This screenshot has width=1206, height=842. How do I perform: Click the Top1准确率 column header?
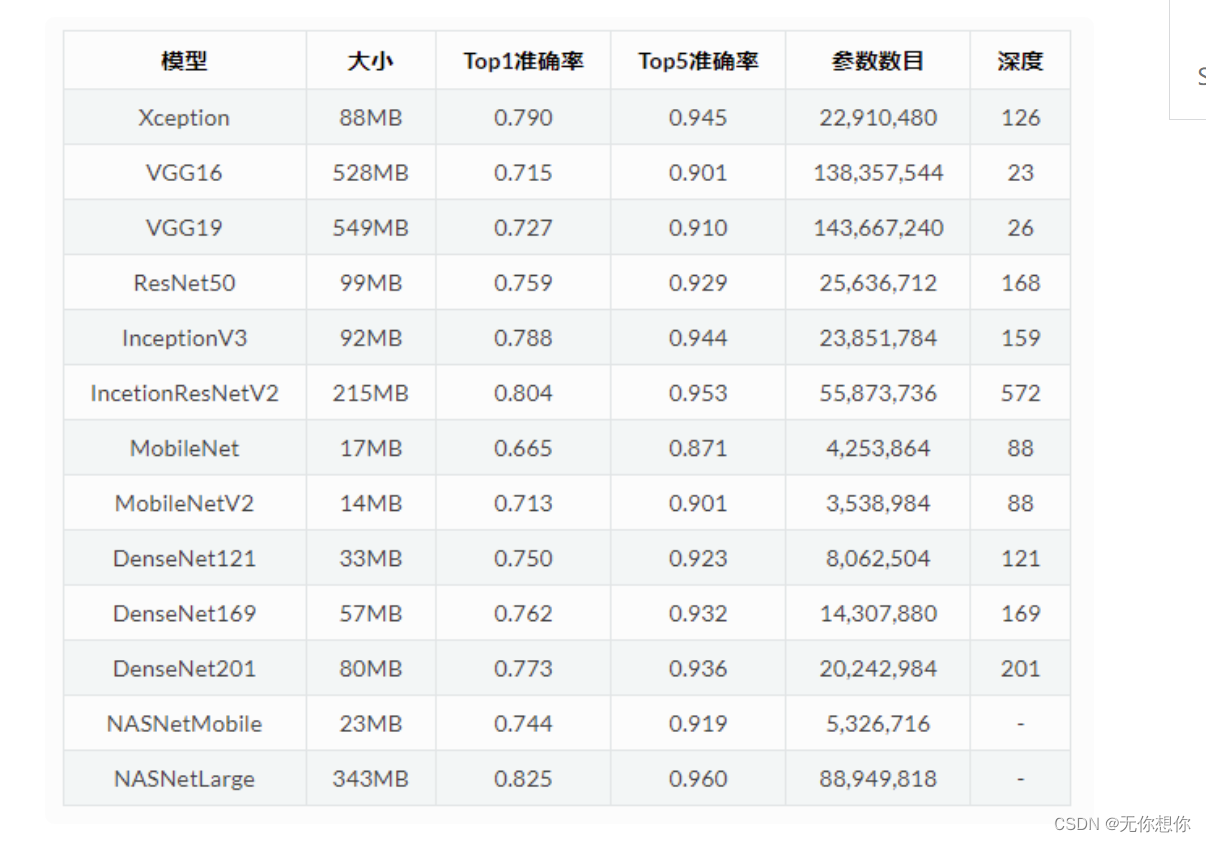point(523,61)
